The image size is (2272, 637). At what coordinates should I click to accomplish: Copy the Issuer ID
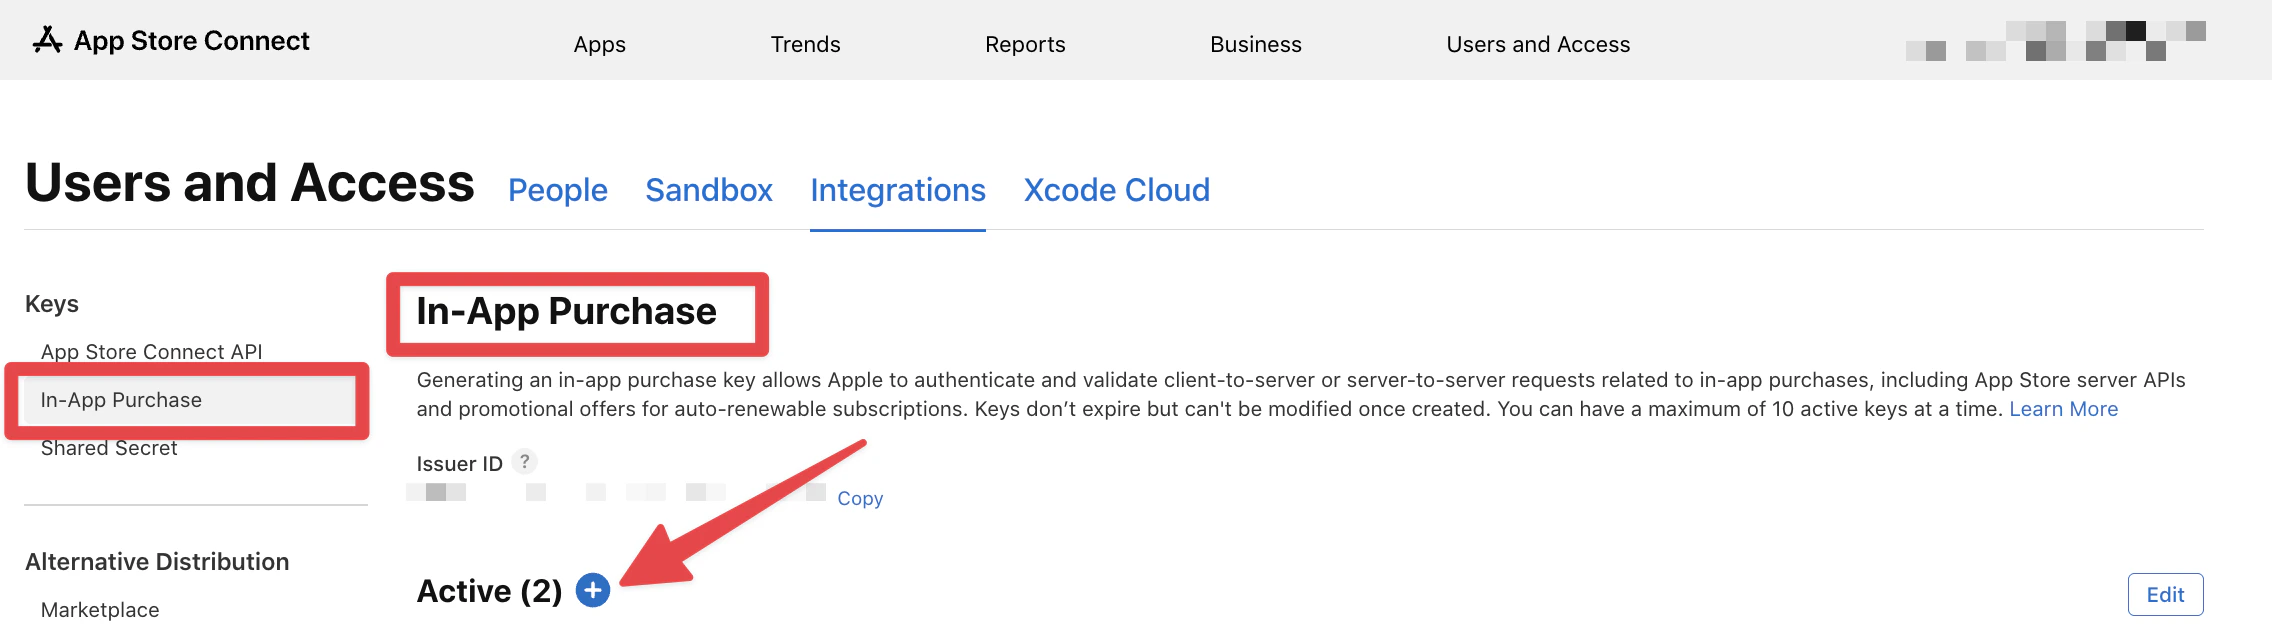coord(860,498)
